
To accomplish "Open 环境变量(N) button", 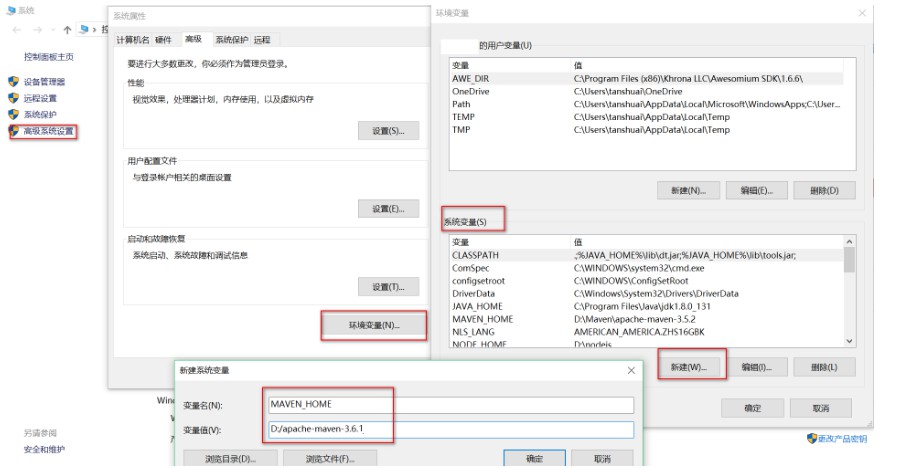I will point(374,325).
